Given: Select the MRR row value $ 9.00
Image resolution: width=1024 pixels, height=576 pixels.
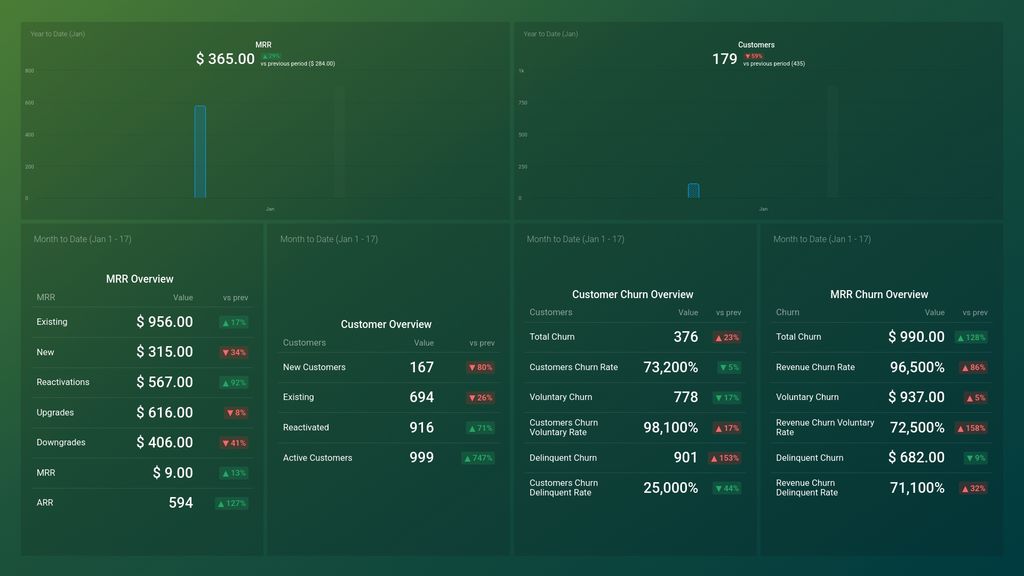Looking at the screenshot, I should (172, 473).
